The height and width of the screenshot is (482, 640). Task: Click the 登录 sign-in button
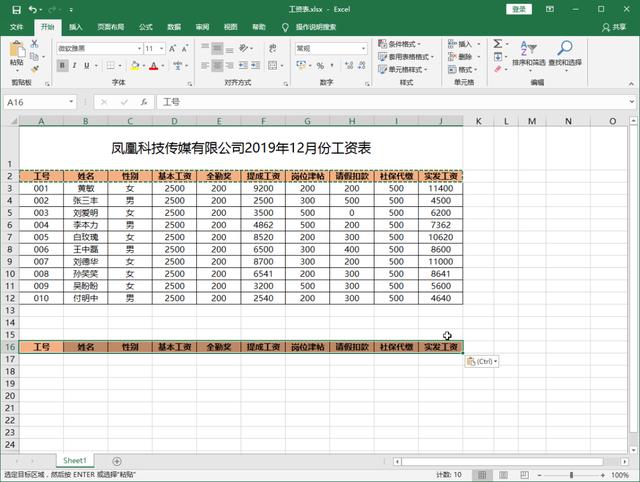pyautogui.click(x=519, y=9)
